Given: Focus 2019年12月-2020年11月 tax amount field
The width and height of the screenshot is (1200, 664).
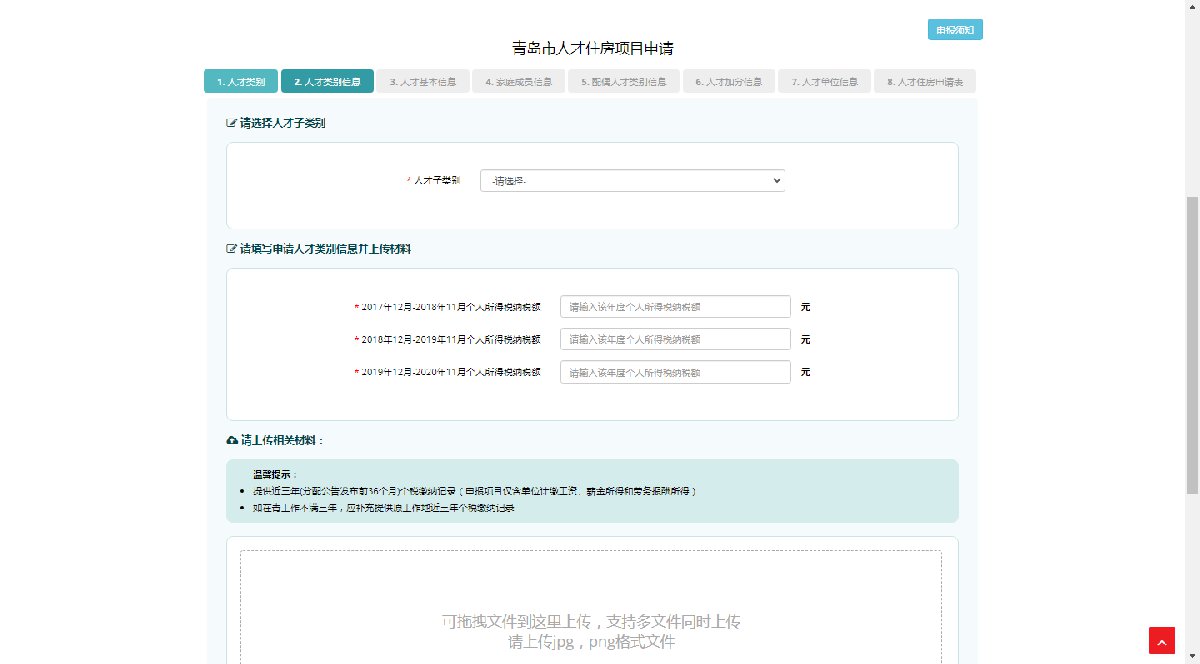Looking at the screenshot, I should [x=675, y=371].
